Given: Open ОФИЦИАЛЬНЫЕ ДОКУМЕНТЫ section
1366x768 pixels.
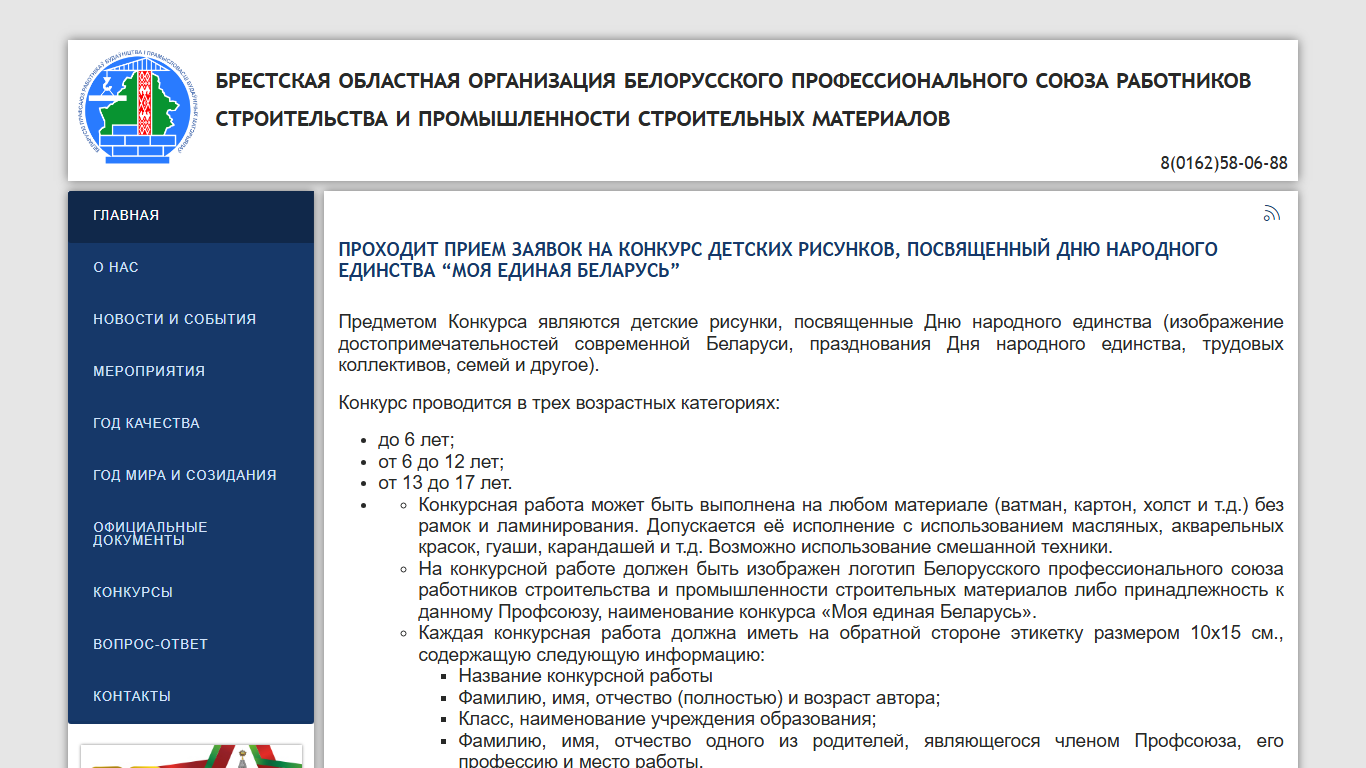Looking at the screenshot, I should 191,534.
